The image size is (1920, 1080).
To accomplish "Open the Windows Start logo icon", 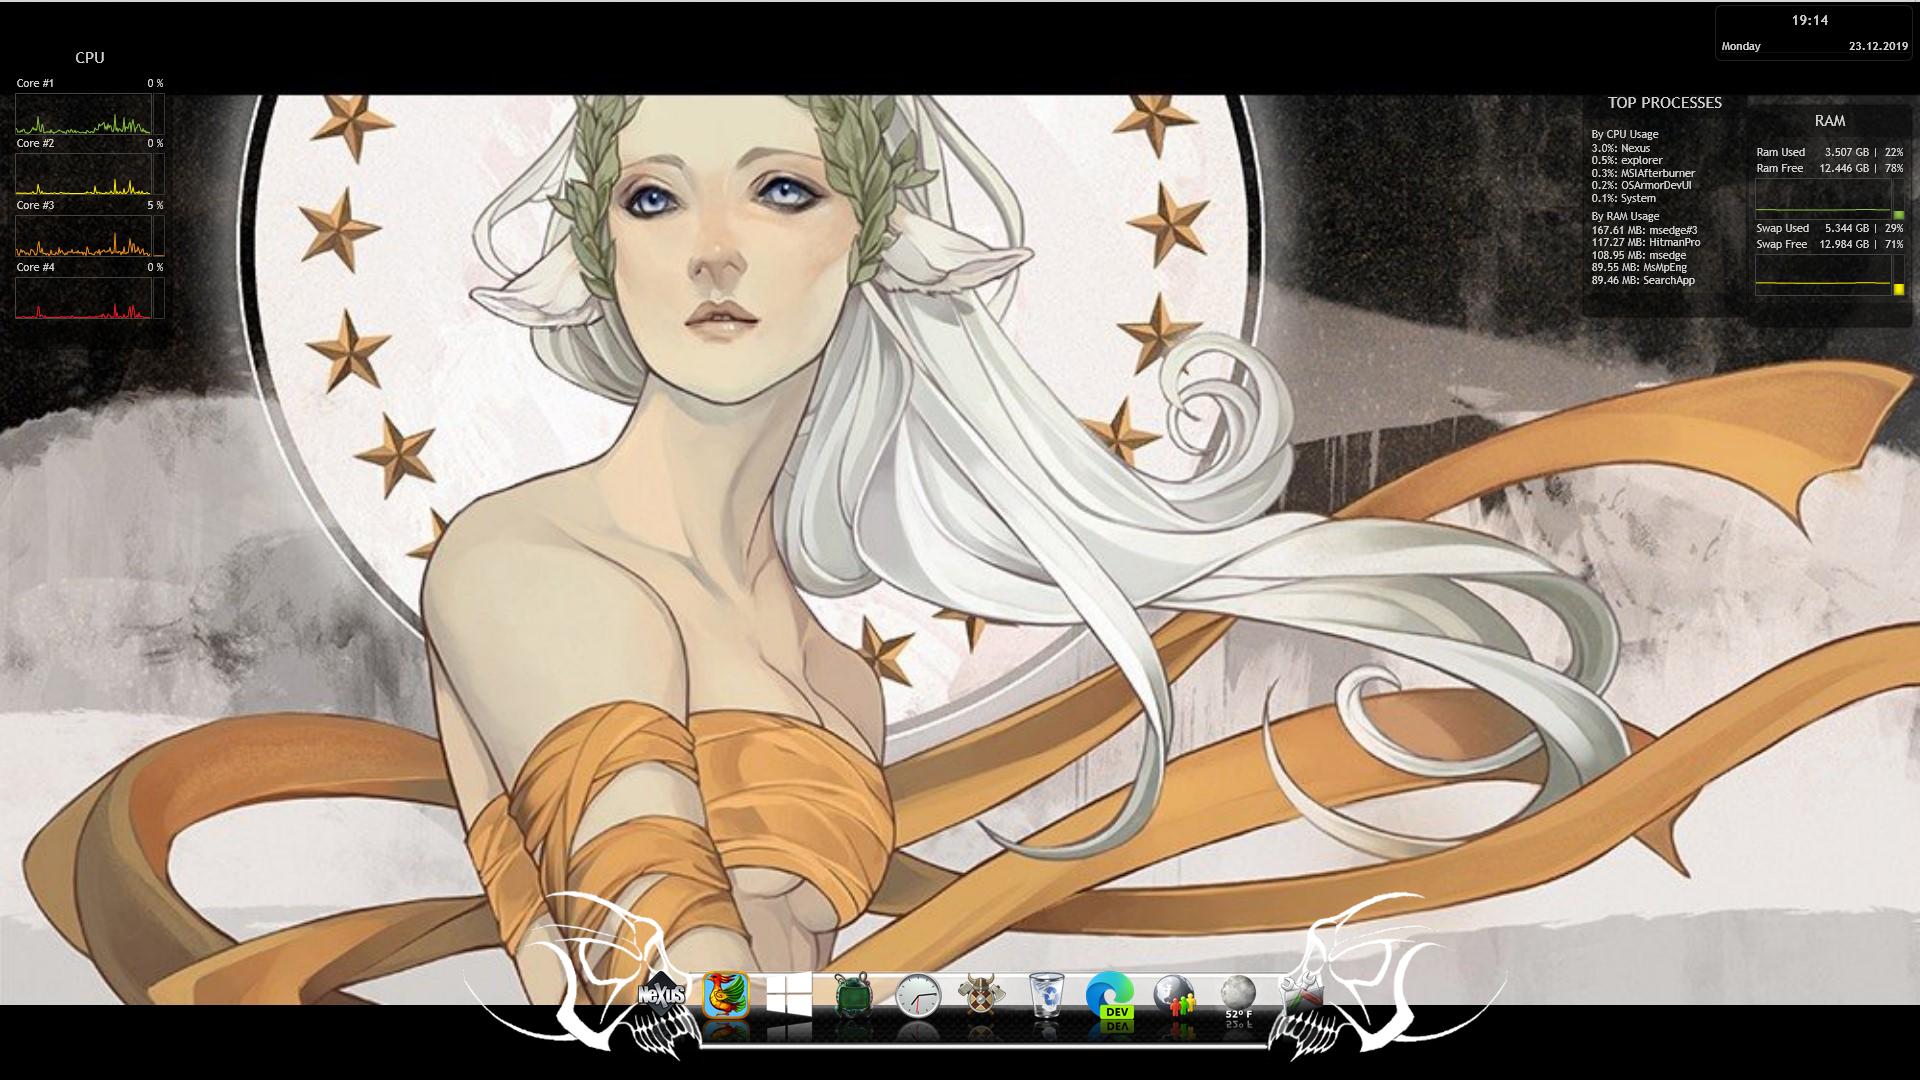I will [x=789, y=996].
